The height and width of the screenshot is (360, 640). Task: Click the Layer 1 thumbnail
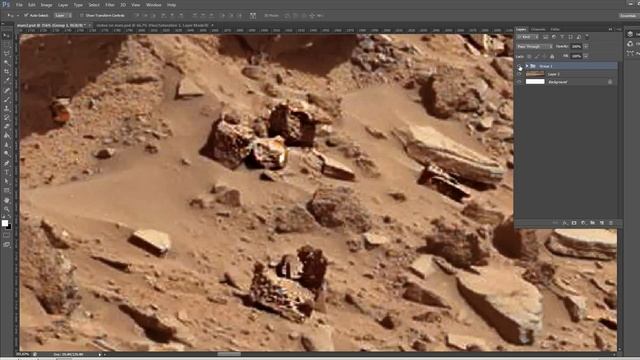pyautogui.click(x=535, y=74)
